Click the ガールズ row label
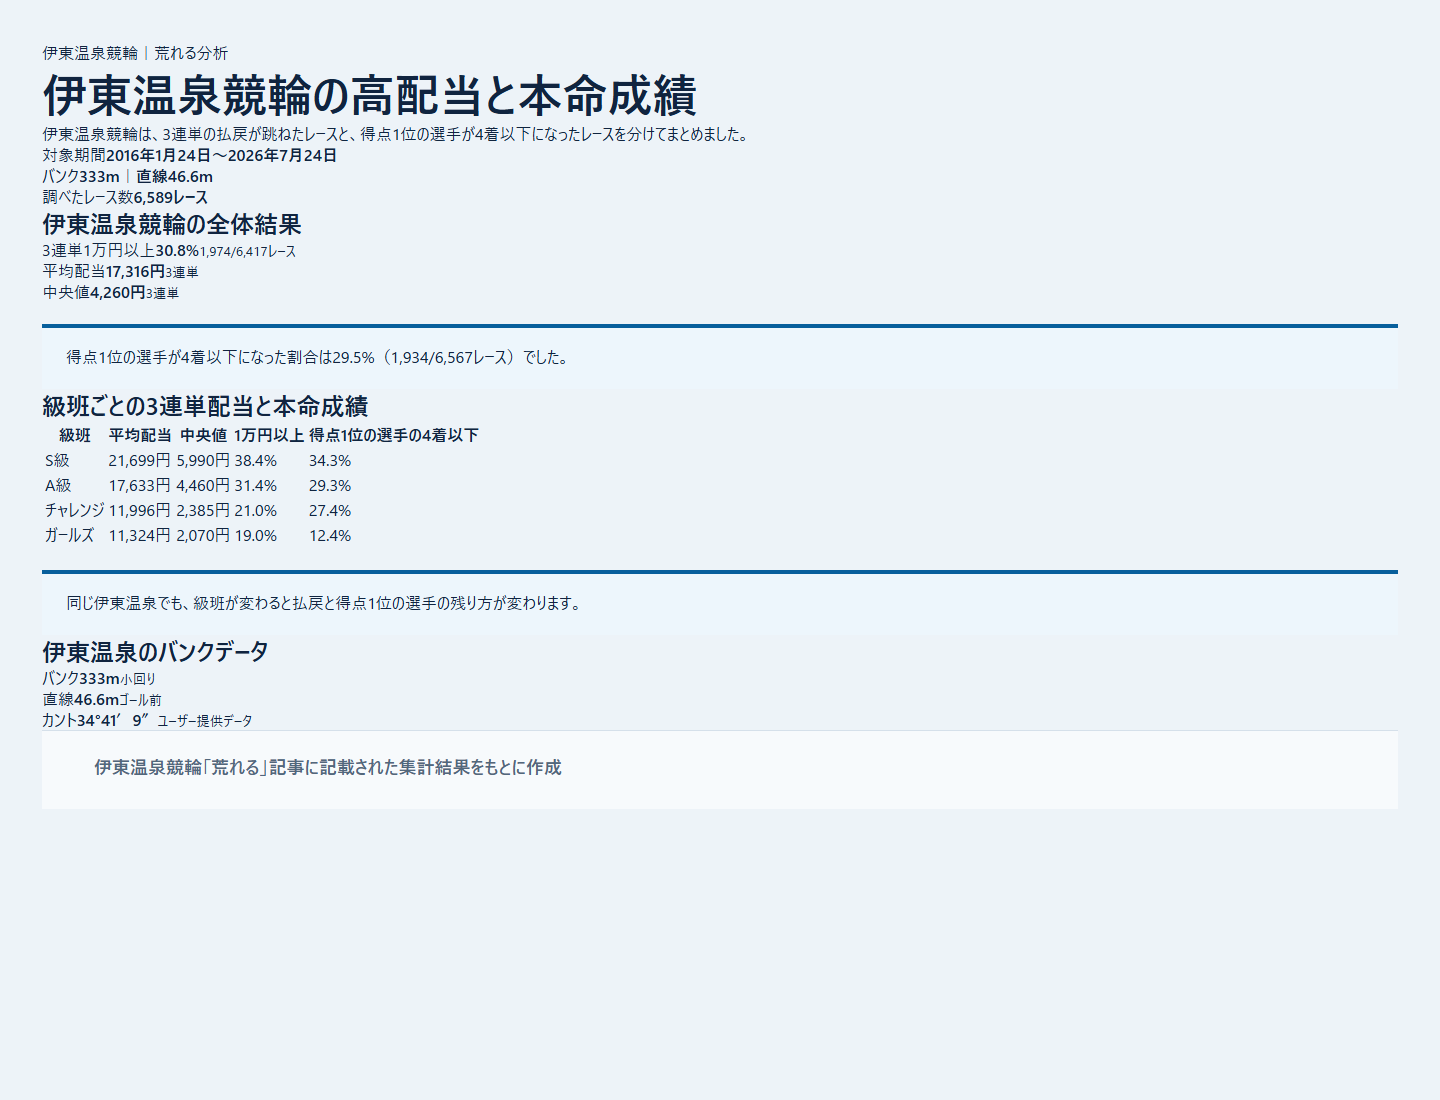The height and width of the screenshot is (1100, 1440). [x=69, y=535]
